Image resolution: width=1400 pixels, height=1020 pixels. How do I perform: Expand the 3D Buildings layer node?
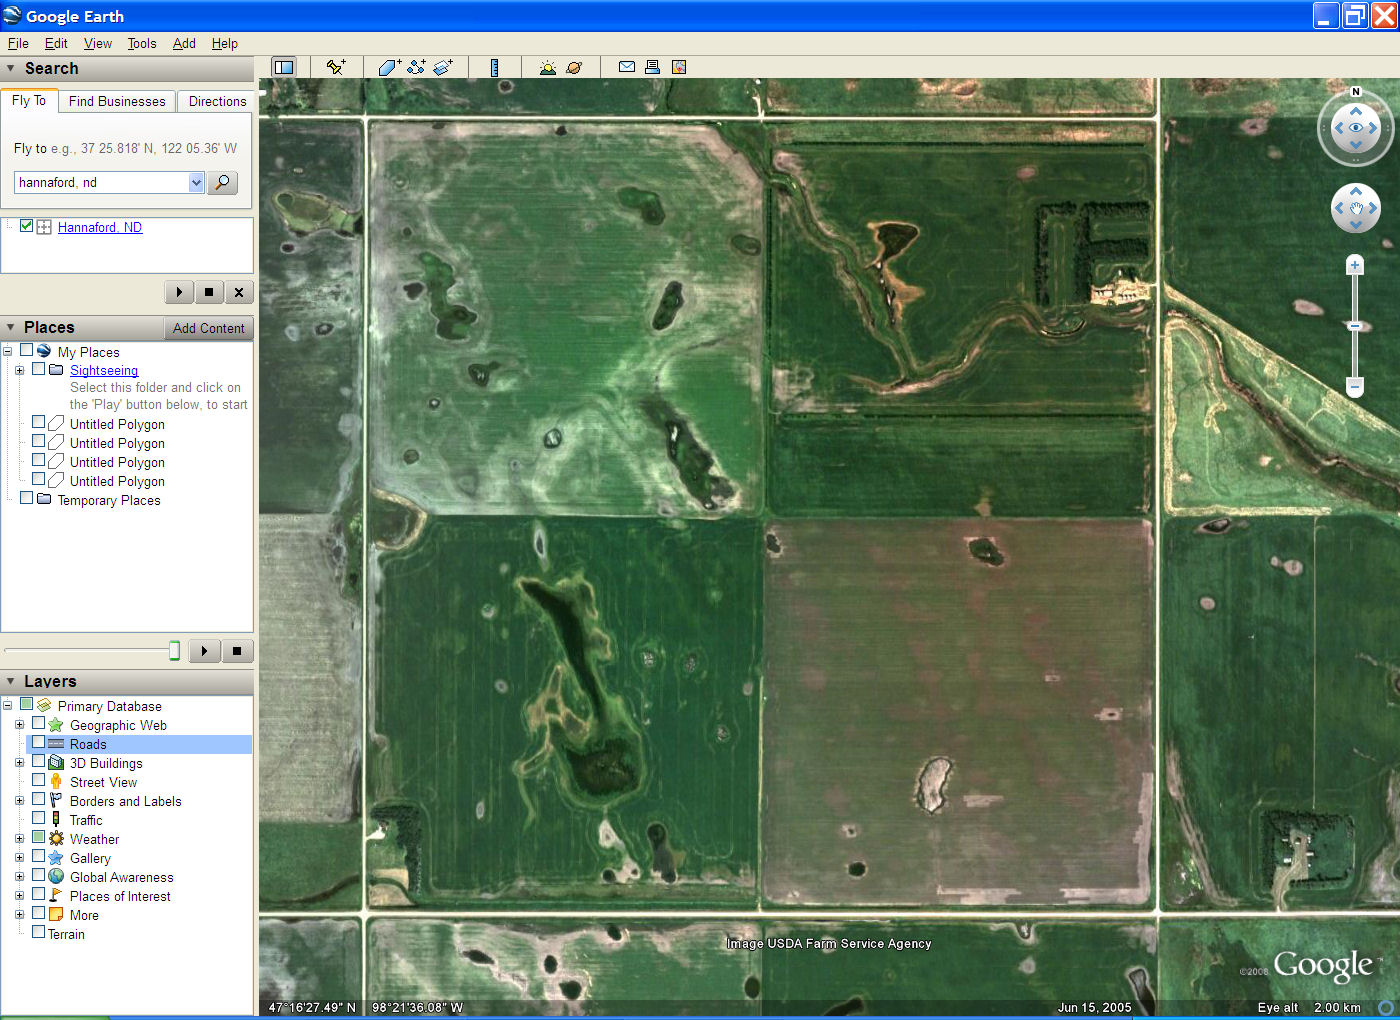[19, 763]
